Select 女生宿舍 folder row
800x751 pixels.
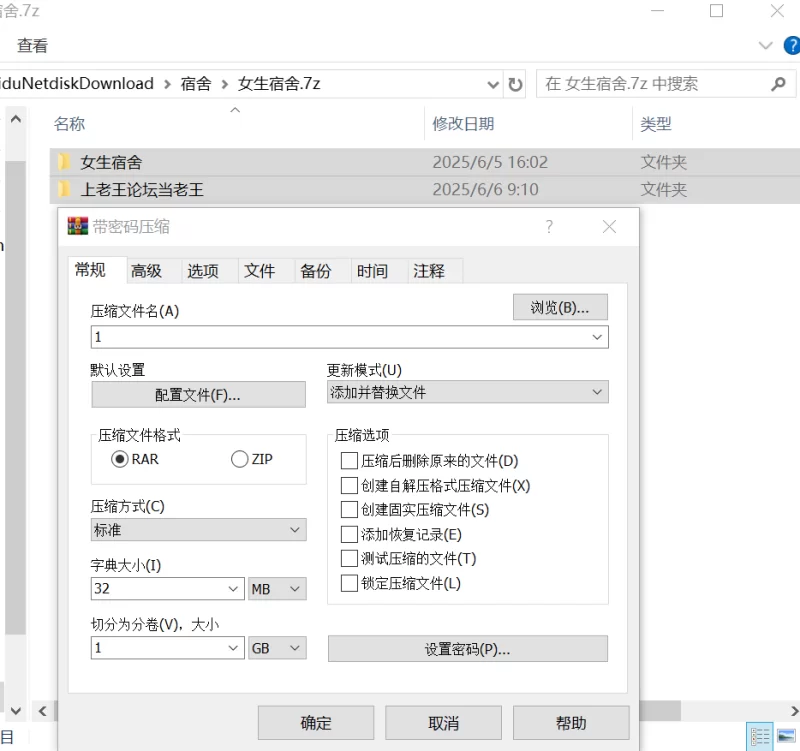tap(424, 162)
